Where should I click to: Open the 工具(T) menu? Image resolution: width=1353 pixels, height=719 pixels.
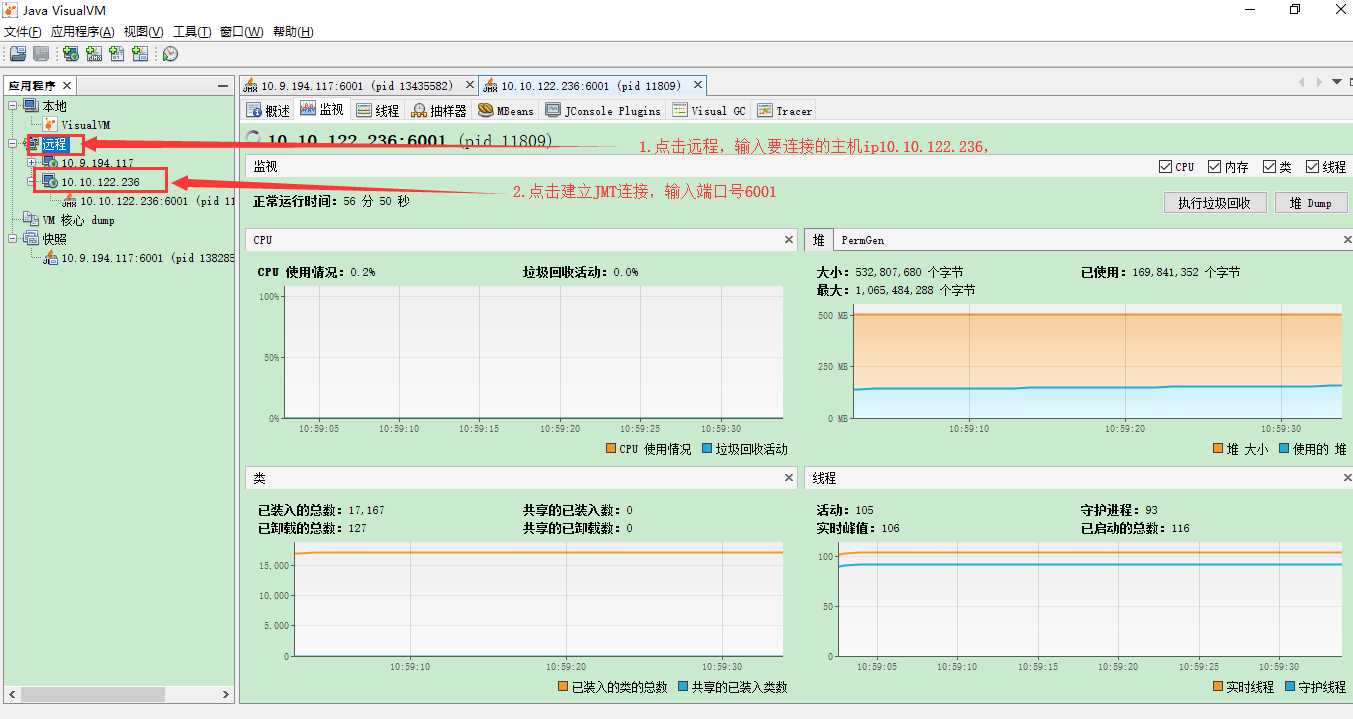click(191, 32)
